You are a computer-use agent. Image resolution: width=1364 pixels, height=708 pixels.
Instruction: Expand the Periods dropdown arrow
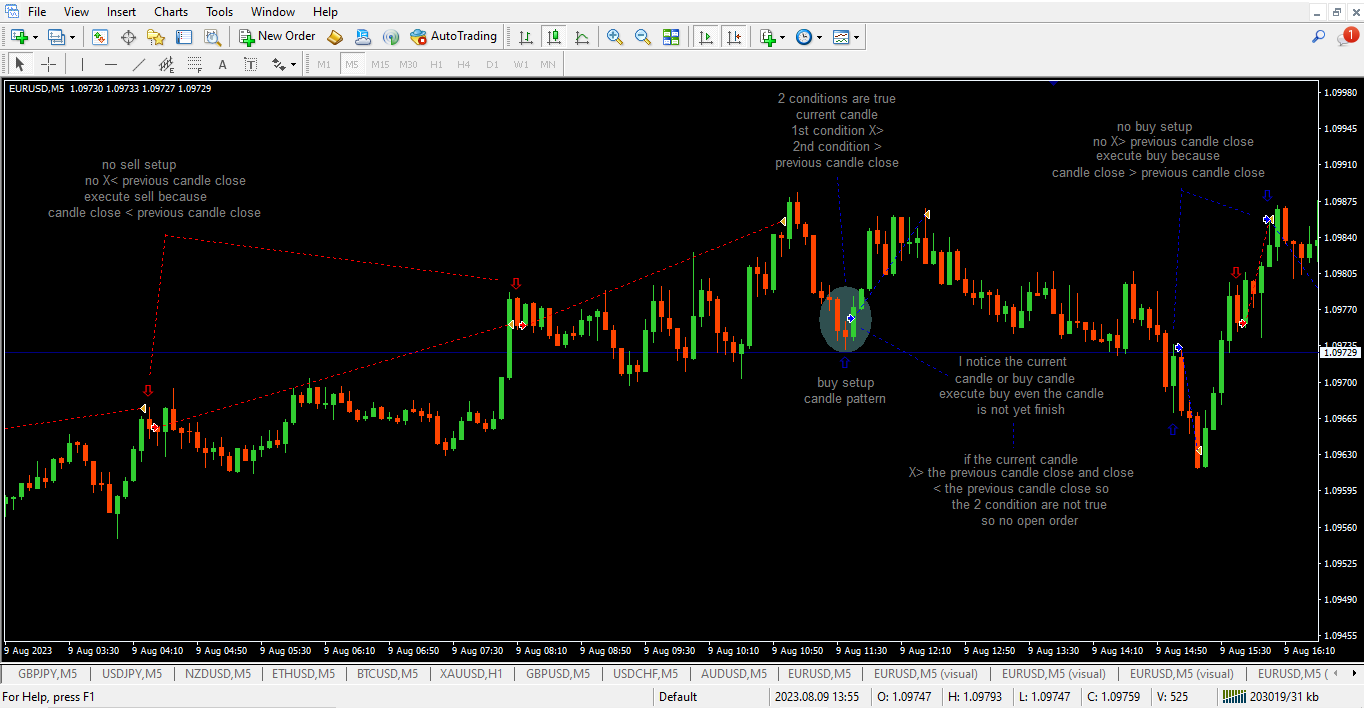pyautogui.click(x=820, y=37)
